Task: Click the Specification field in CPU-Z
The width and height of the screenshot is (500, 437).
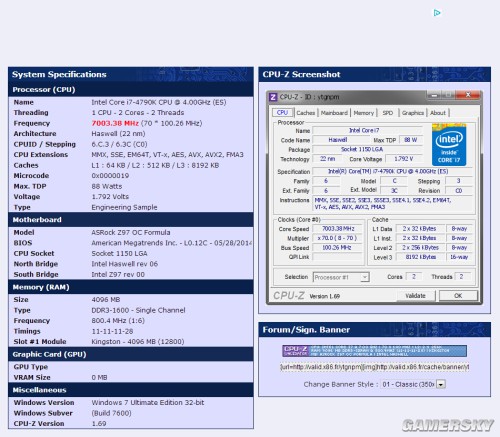Action: 392,171
